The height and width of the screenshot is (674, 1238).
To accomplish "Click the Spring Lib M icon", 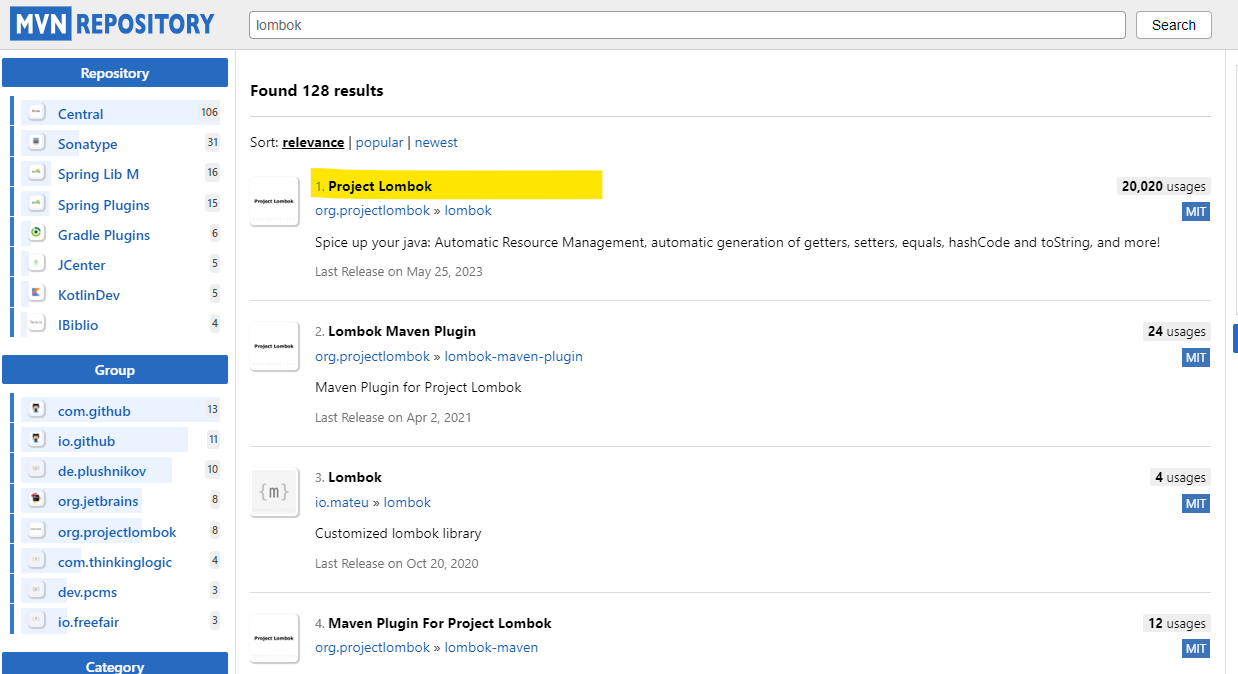I will point(36,173).
